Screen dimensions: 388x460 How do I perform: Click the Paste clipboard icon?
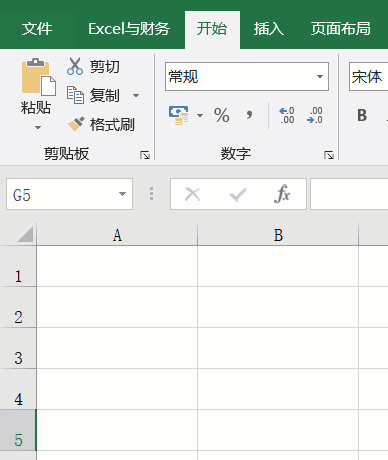coord(38,77)
